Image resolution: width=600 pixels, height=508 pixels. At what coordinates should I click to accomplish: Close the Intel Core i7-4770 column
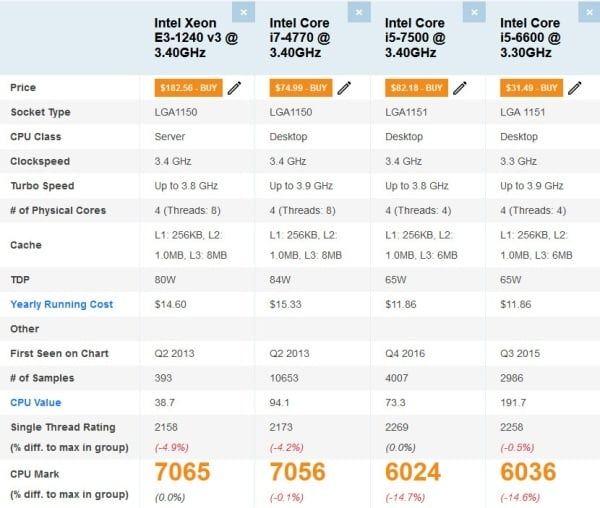359,13
